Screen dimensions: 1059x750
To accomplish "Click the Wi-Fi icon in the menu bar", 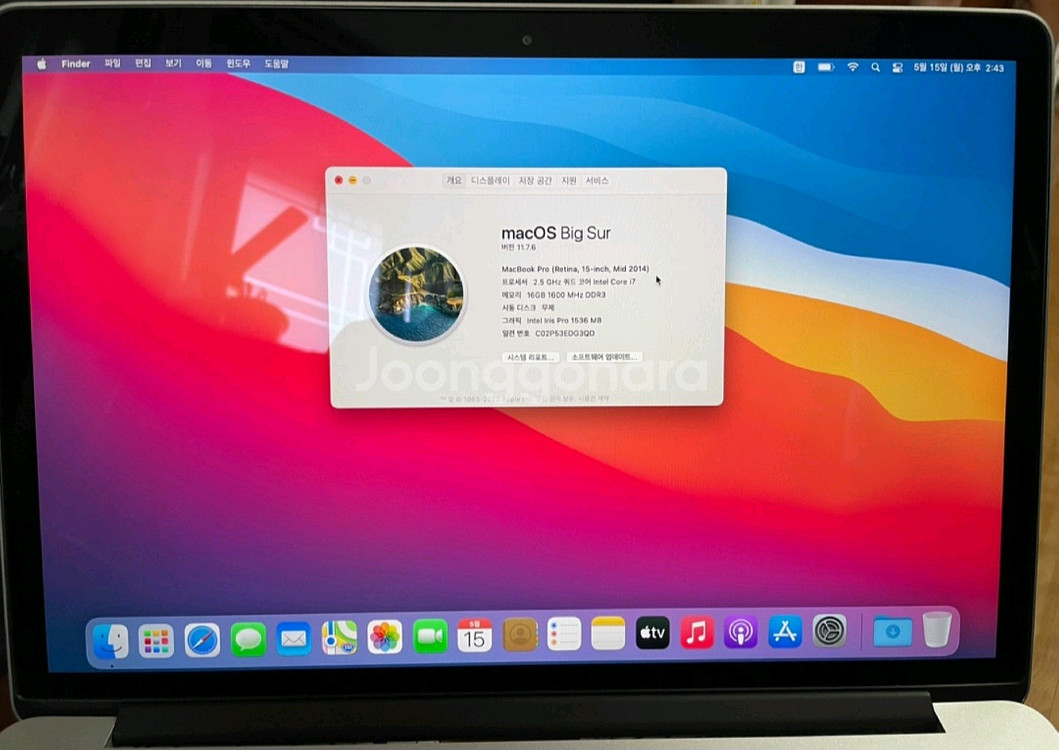I will pyautogui.click(x=852, y=66).
